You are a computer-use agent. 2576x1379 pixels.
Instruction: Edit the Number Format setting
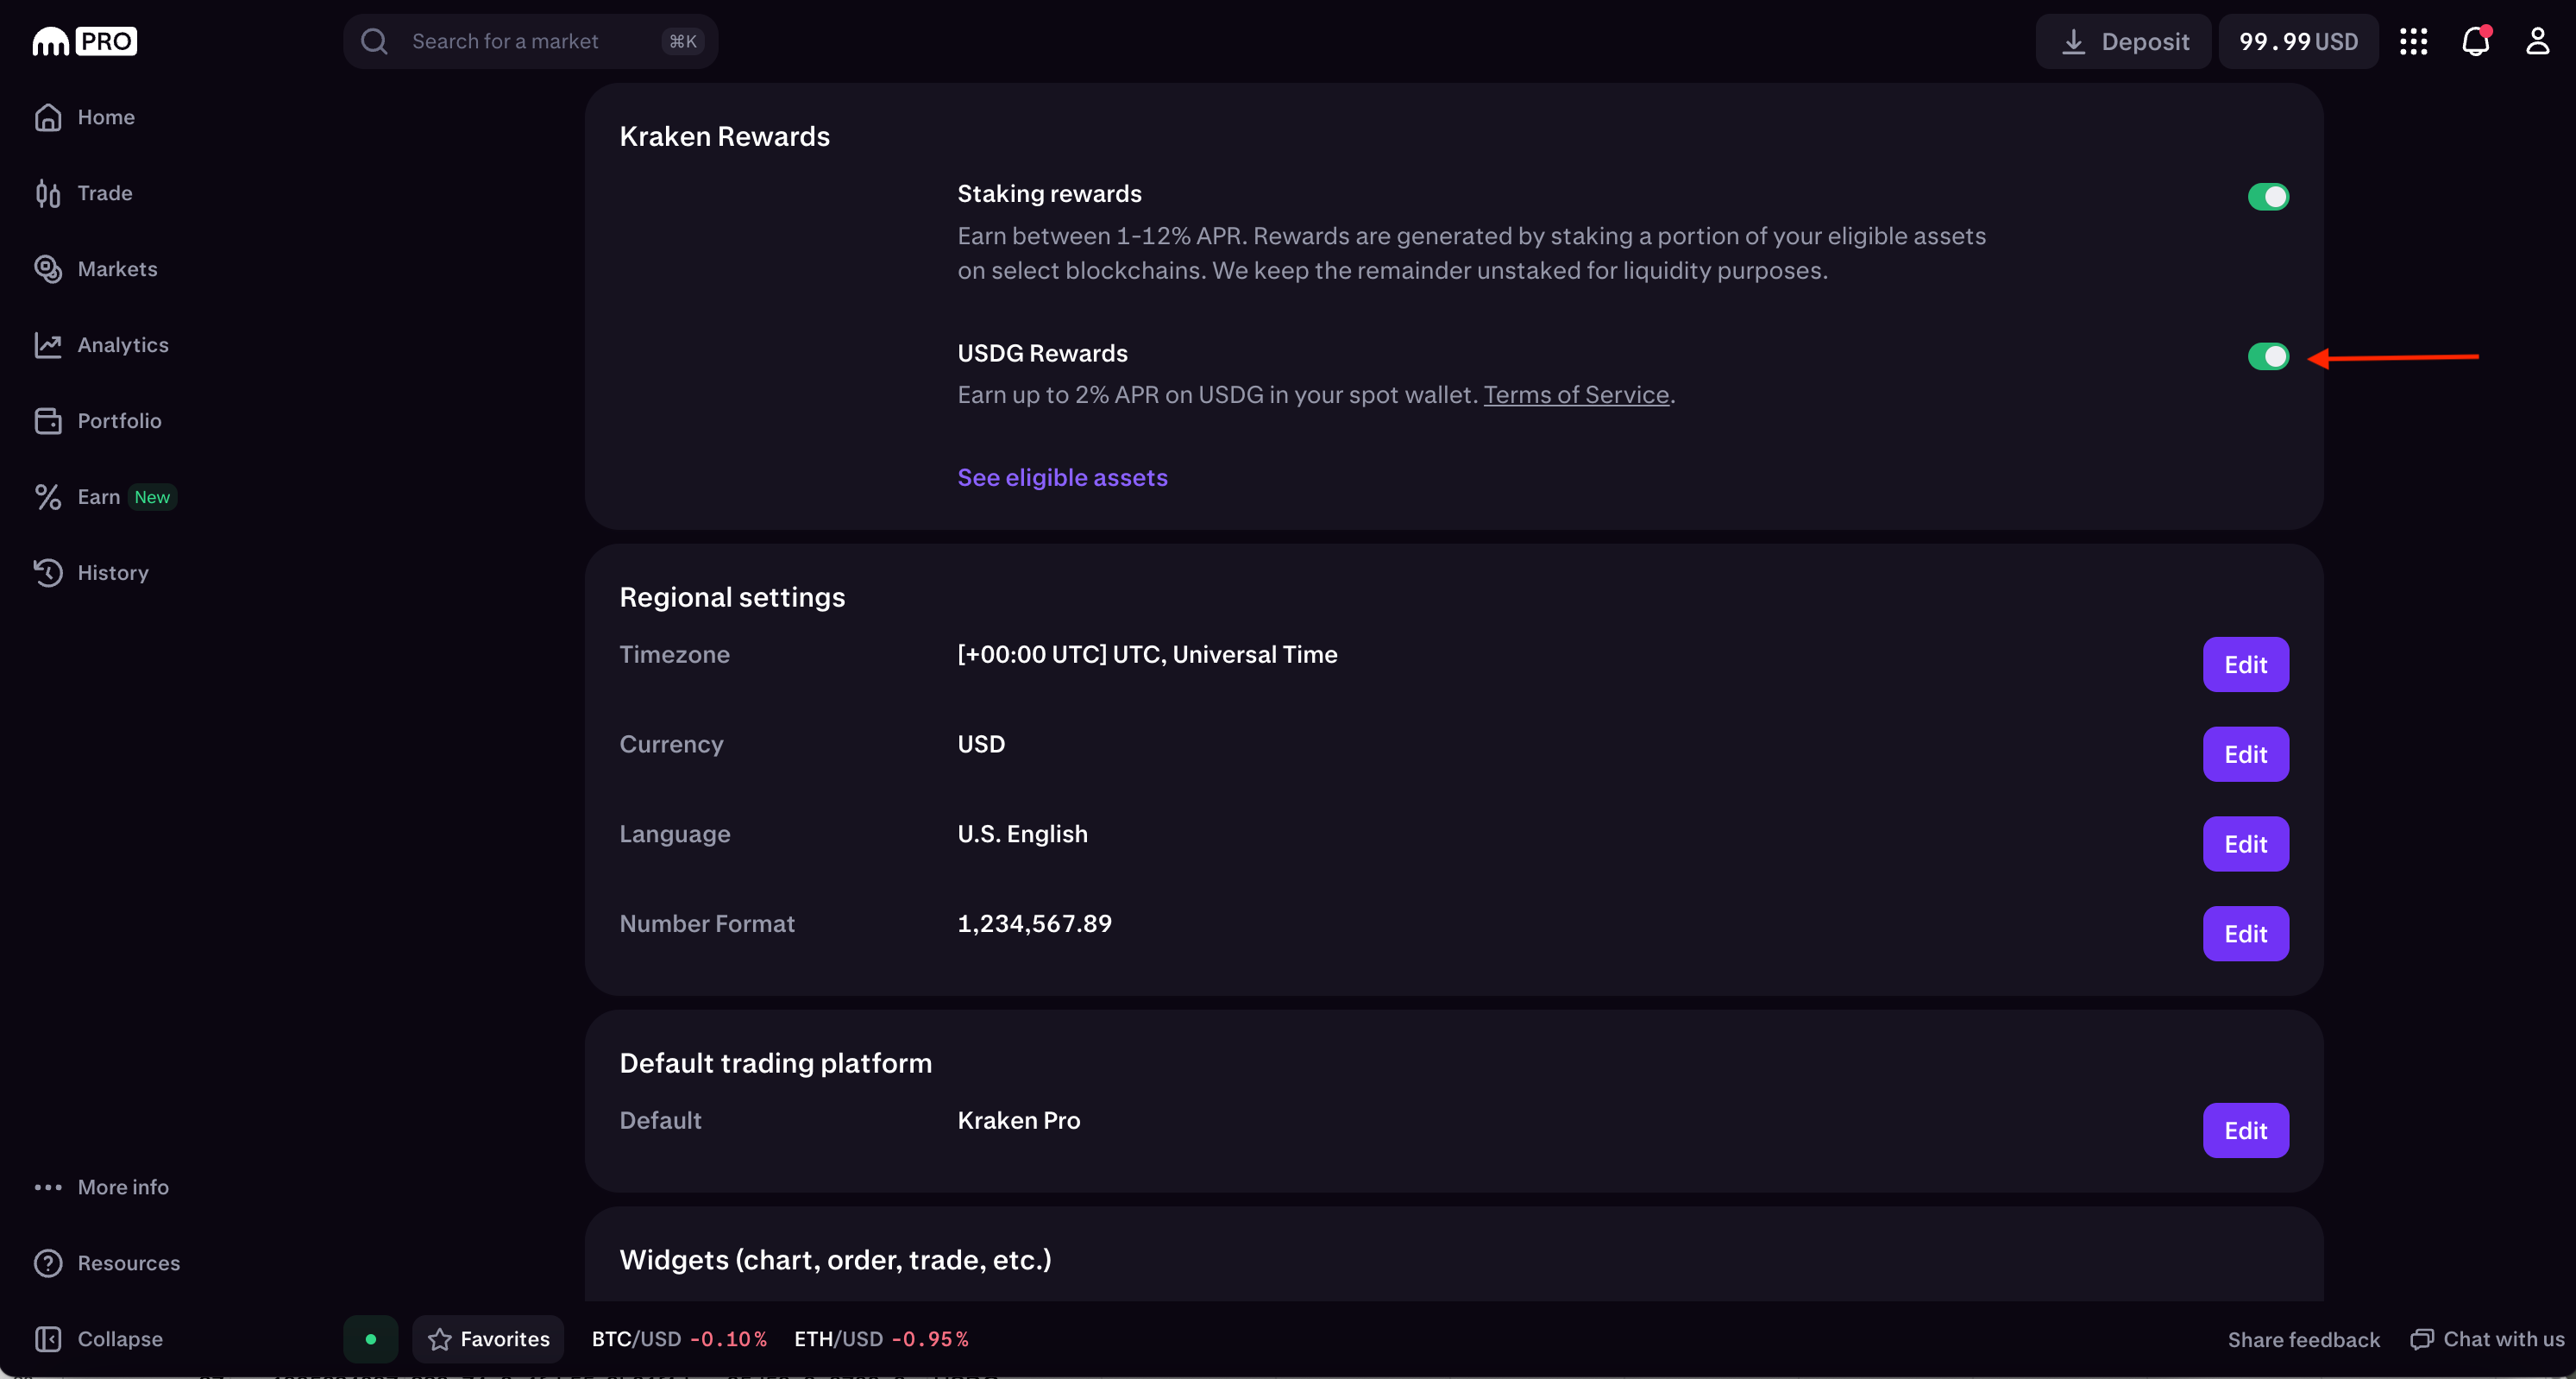[x=2245, y=933]
